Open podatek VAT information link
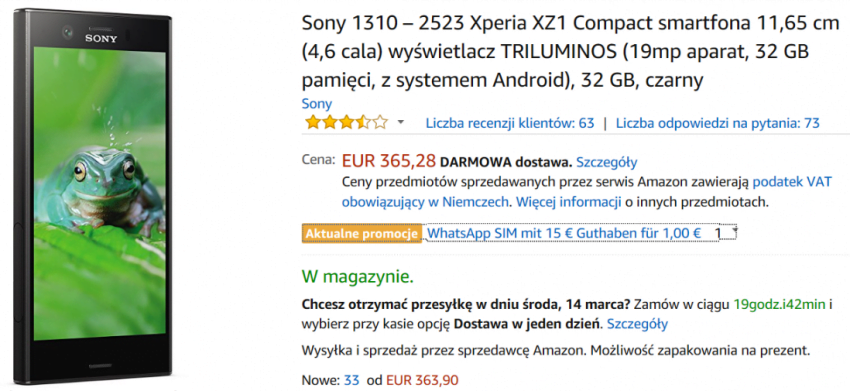The width and height of the screenshot is (850, 391). pyautogui.click(x=792, y=181)
